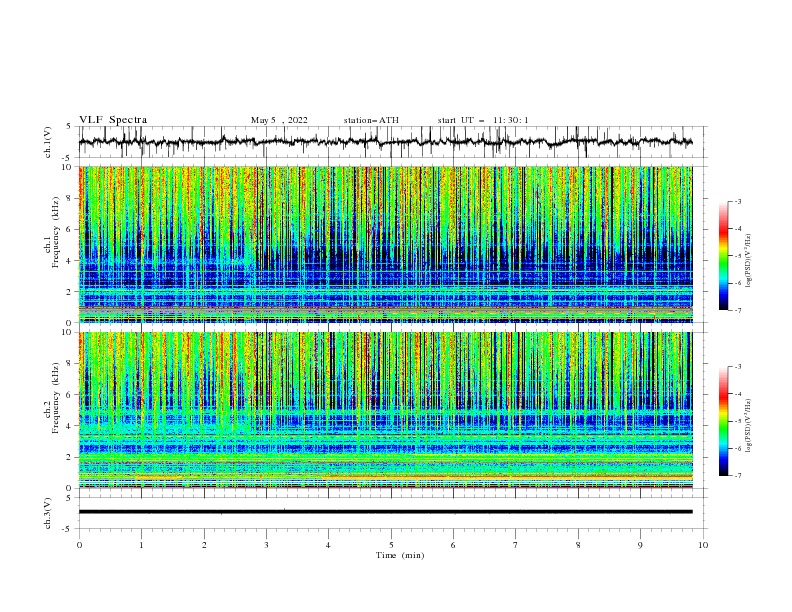Click the color scale bar beside ch.2 spectrogram
Viewport: 792px width, 612px height.
coord(724,421)
